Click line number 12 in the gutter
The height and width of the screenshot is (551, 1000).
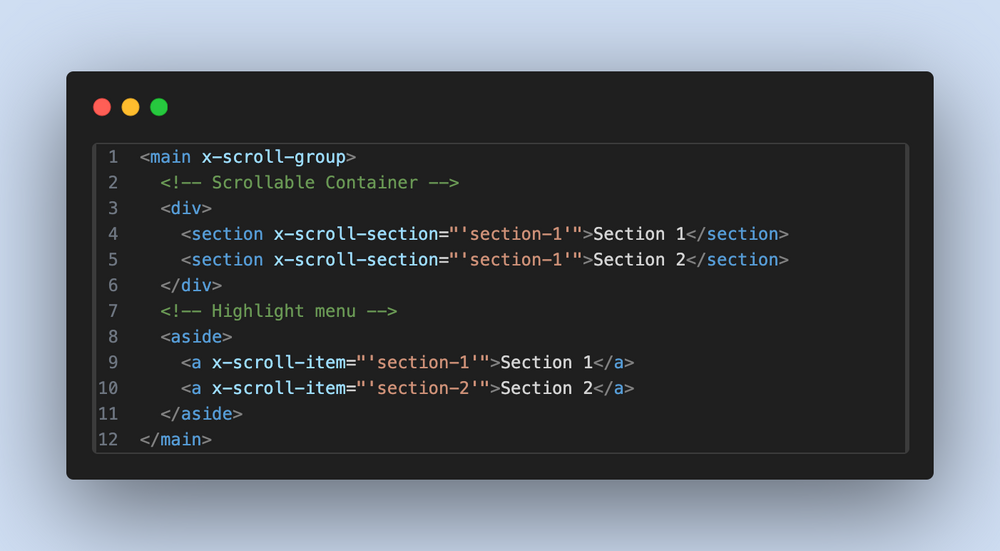click(x=108, y=439)
